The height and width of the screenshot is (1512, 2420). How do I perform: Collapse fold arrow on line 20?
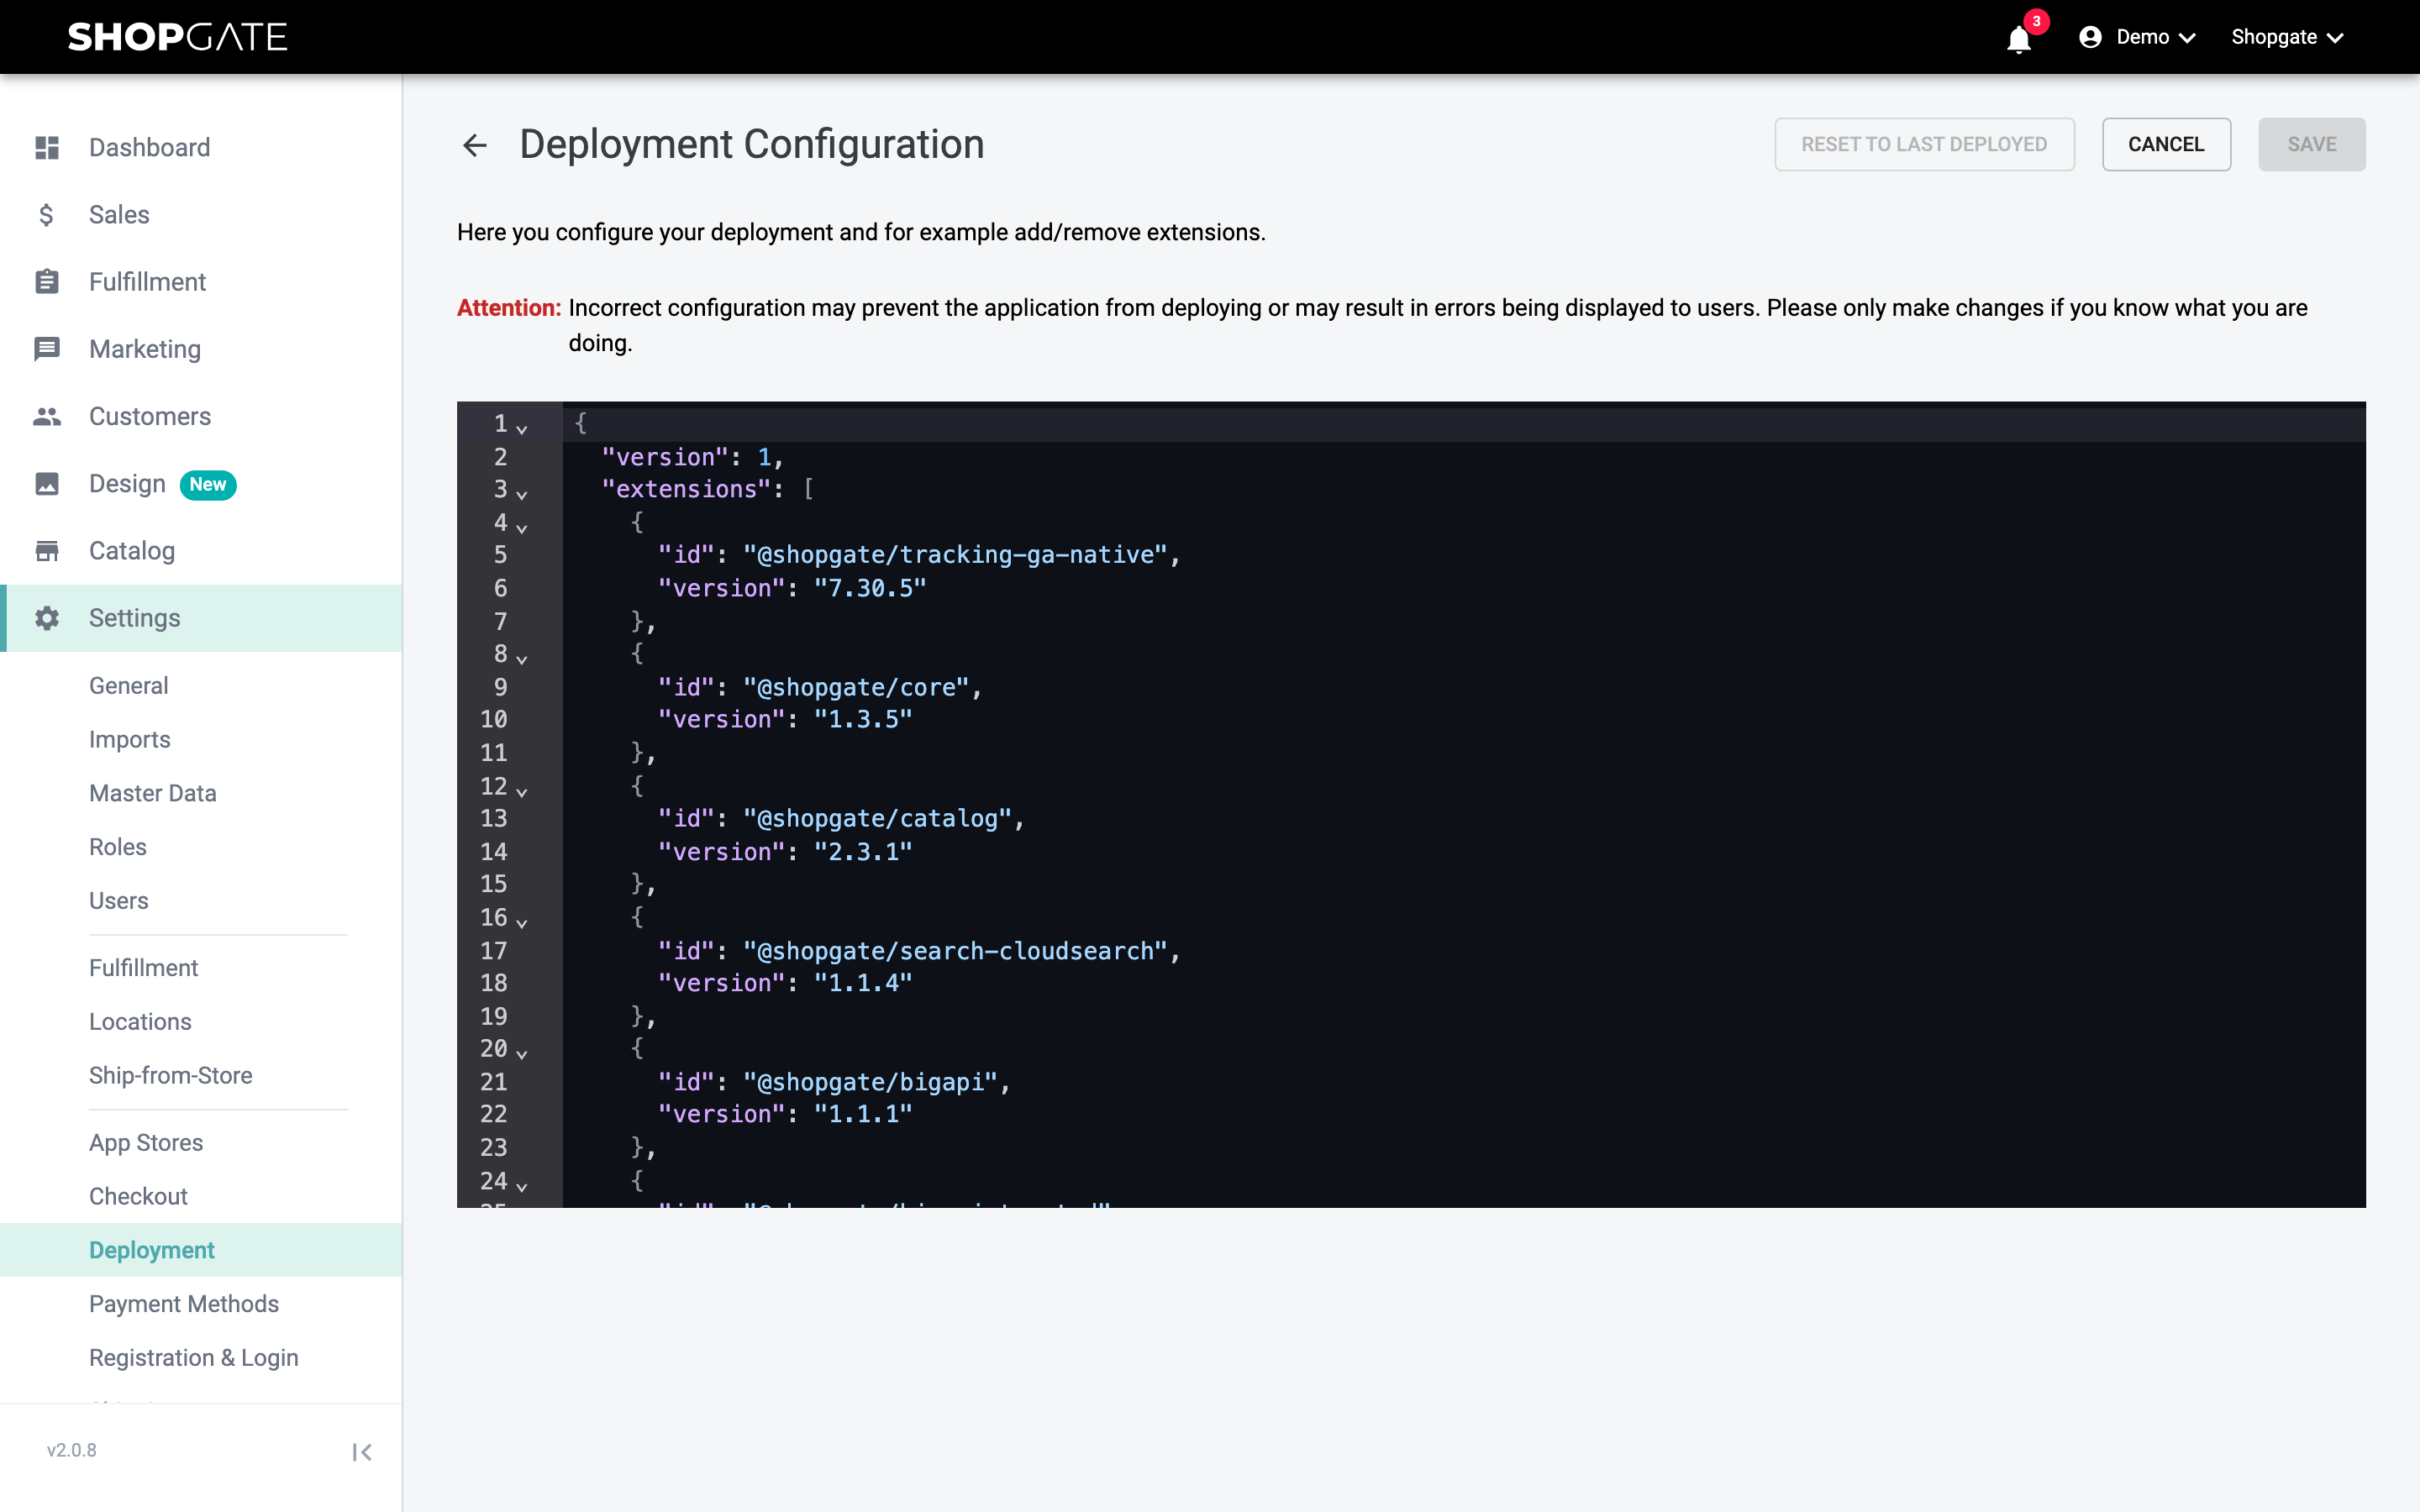(x=521, y=1053)
